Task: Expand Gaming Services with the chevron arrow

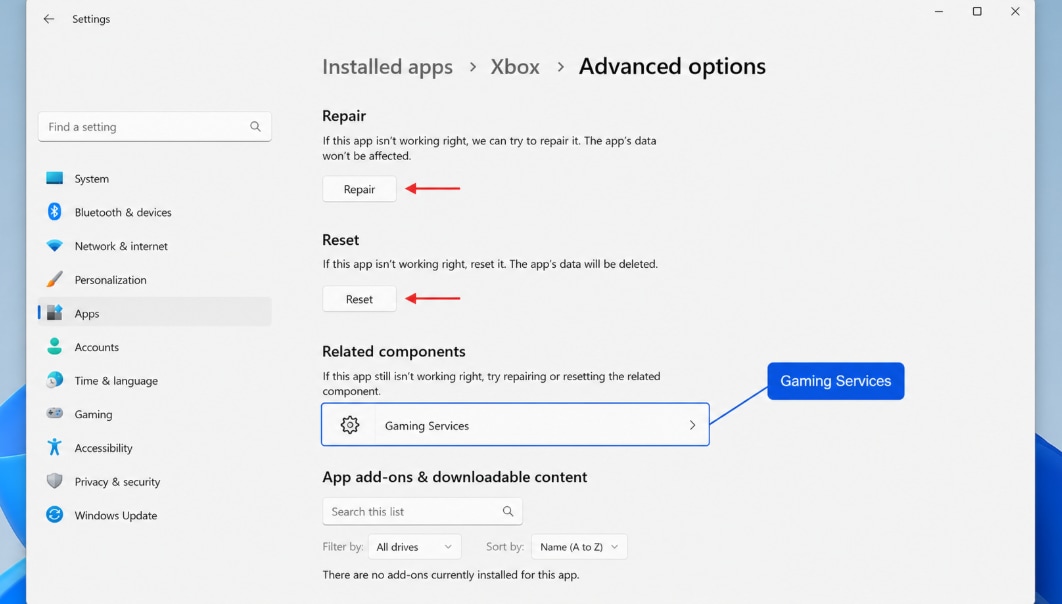Action: [692, 425]
